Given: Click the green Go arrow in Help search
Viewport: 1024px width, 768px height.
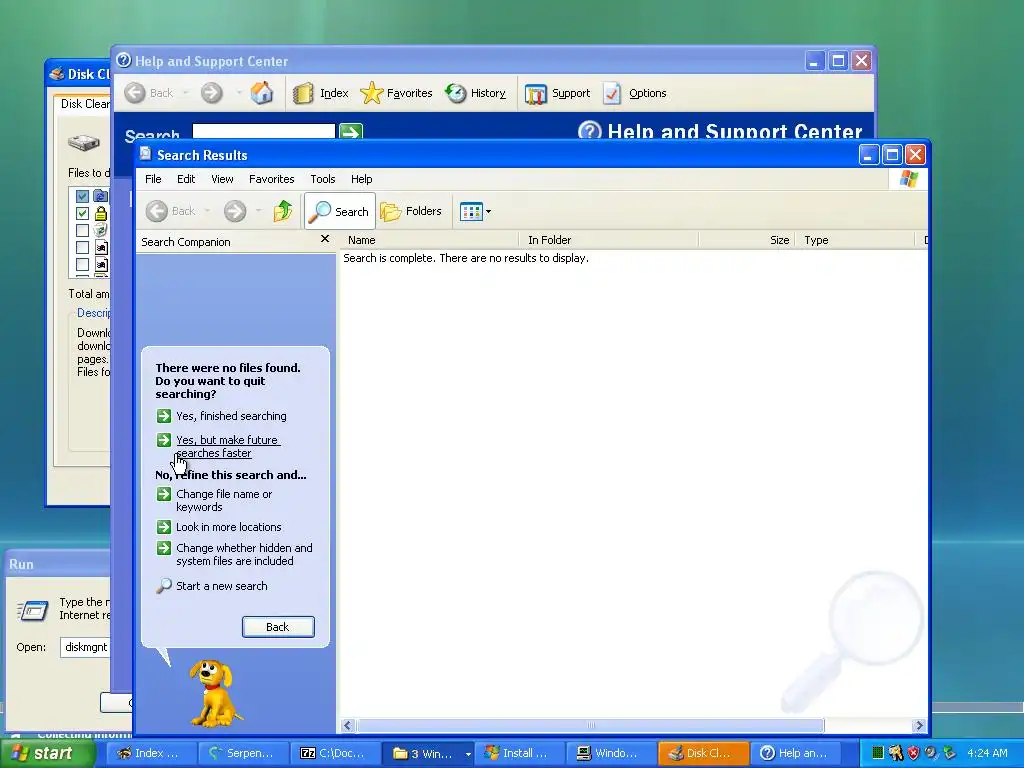Looking at the screenshot, I should coord(351,131).
